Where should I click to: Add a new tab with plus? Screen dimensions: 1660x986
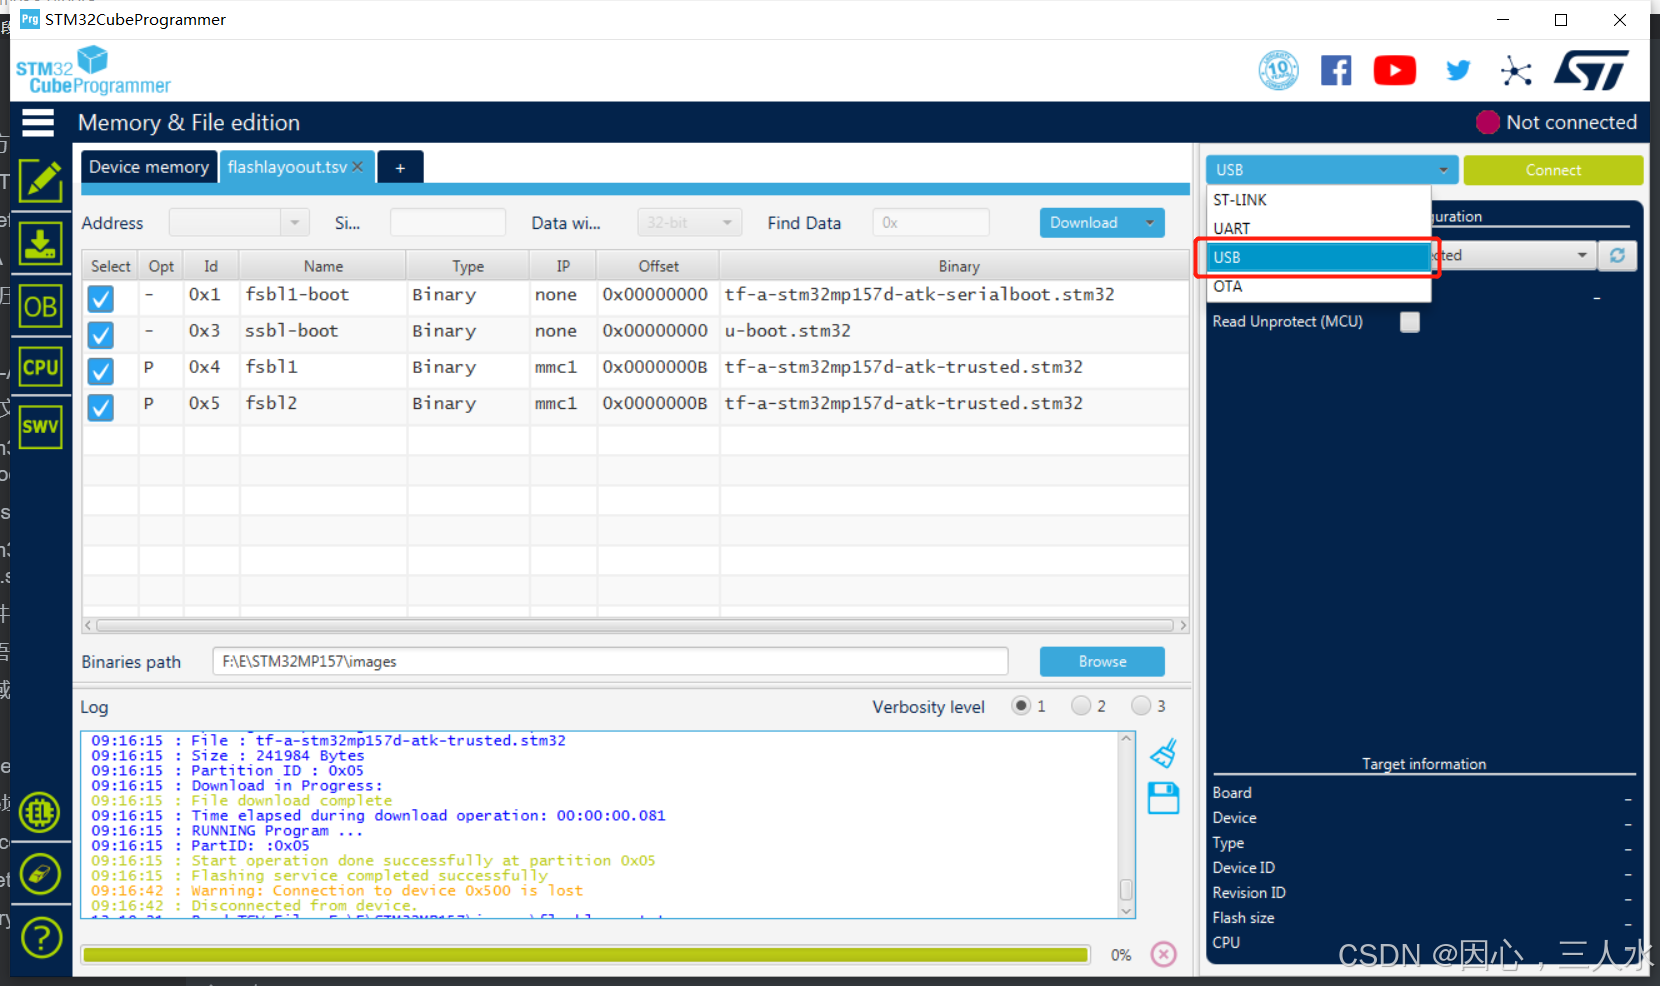point(400,168)
